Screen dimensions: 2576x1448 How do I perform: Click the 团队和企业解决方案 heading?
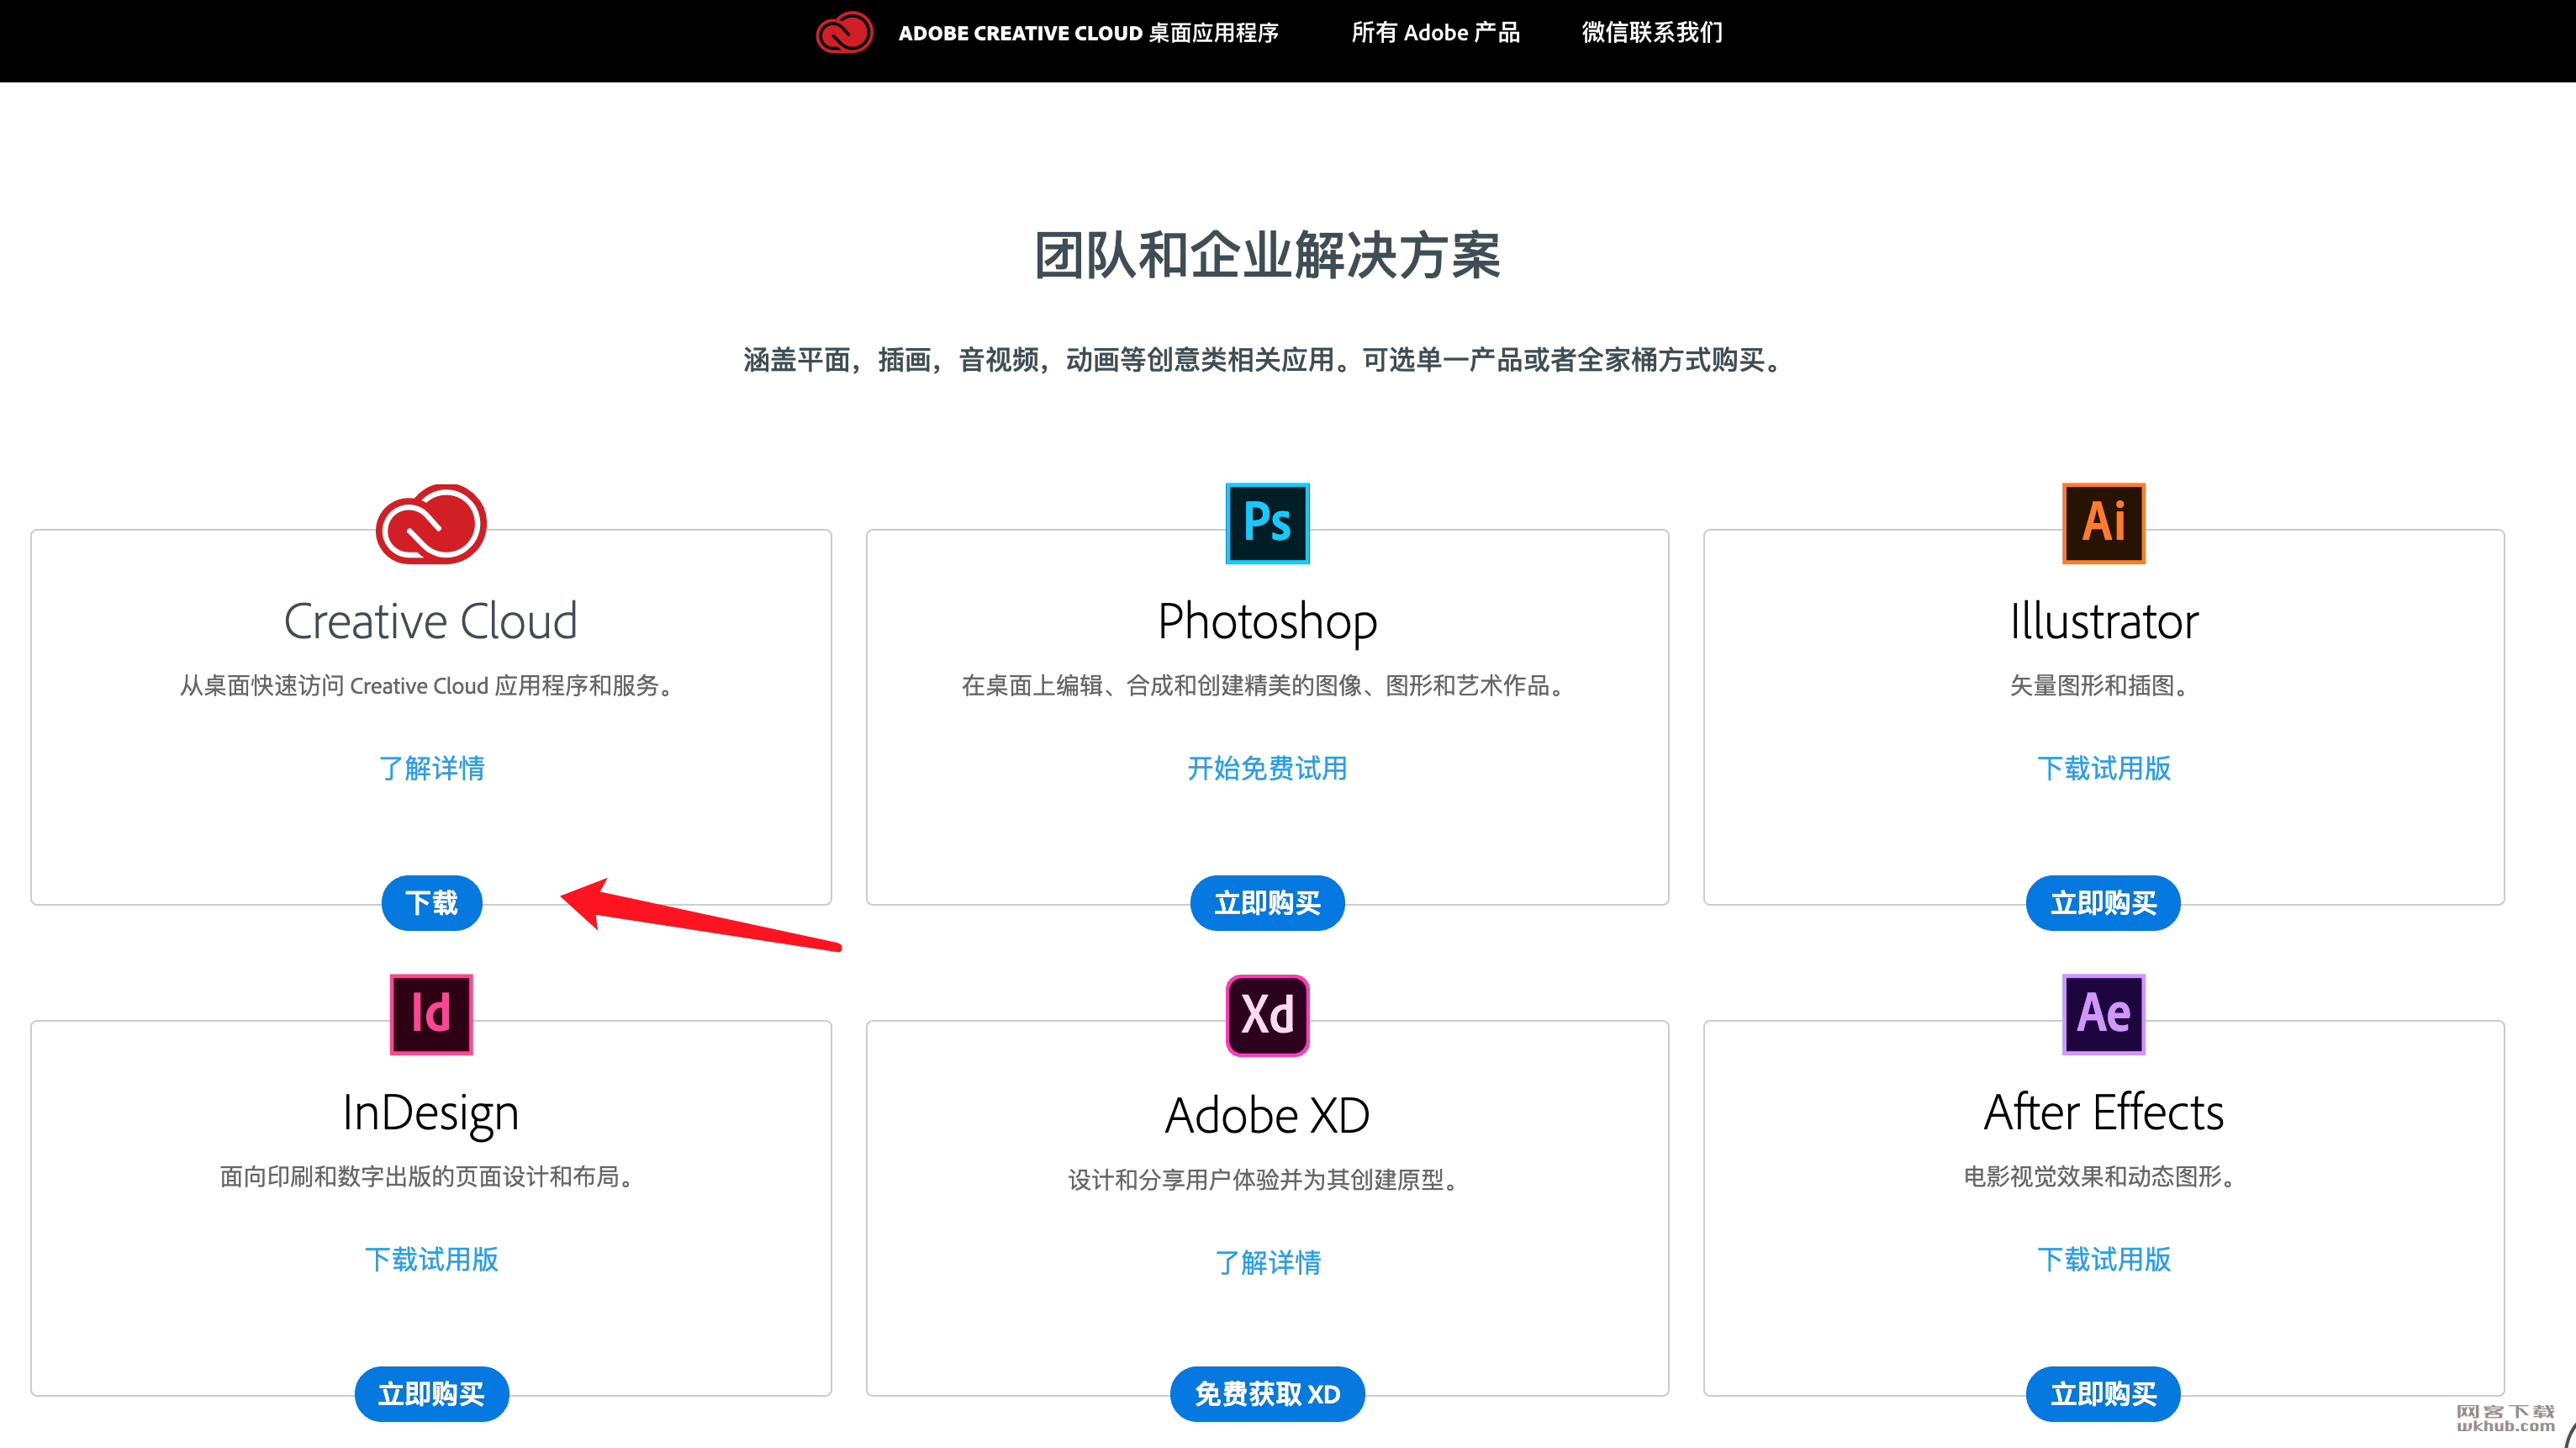(x=1267, y=256)
